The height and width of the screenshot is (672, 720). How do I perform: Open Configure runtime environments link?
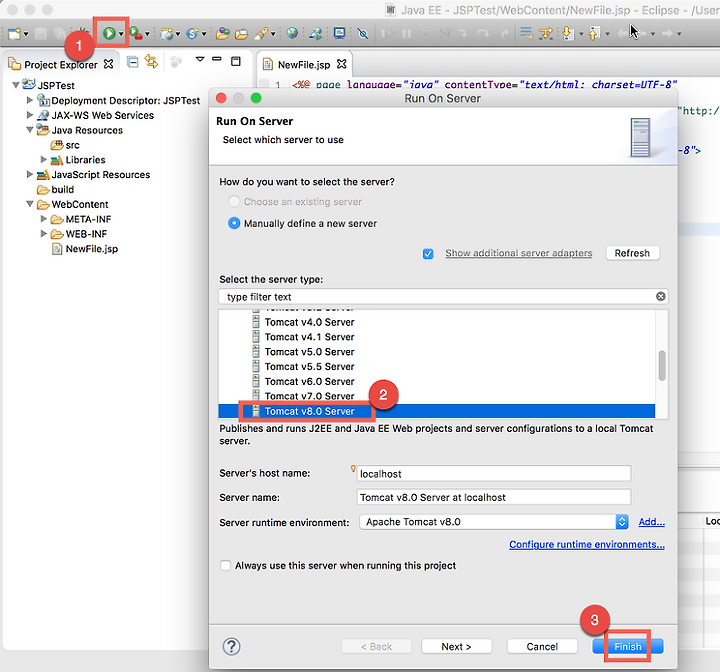587,544
